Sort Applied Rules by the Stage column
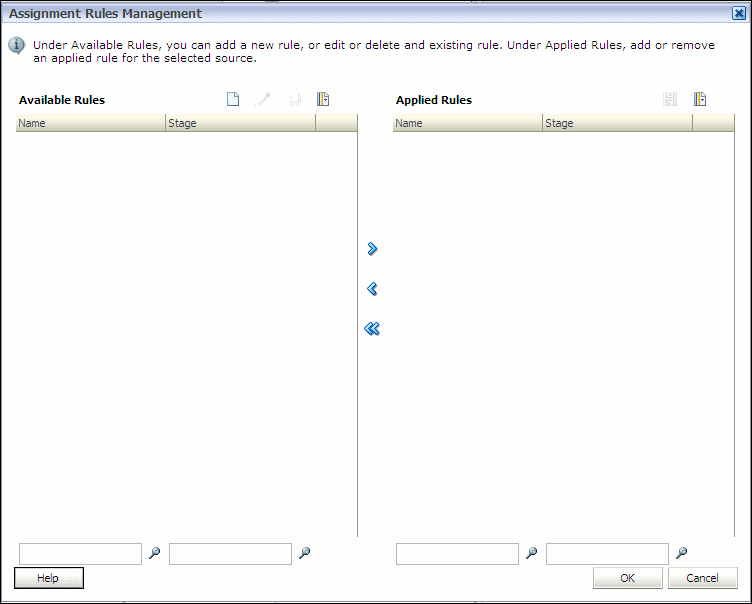Viewport: 752px width, 604px height. [618, 123]
